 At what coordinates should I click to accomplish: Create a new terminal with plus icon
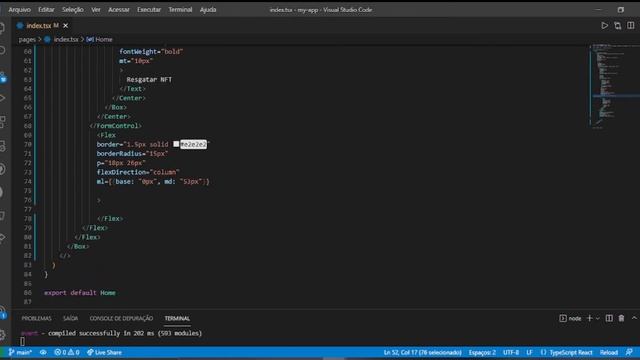coord(589,318)
